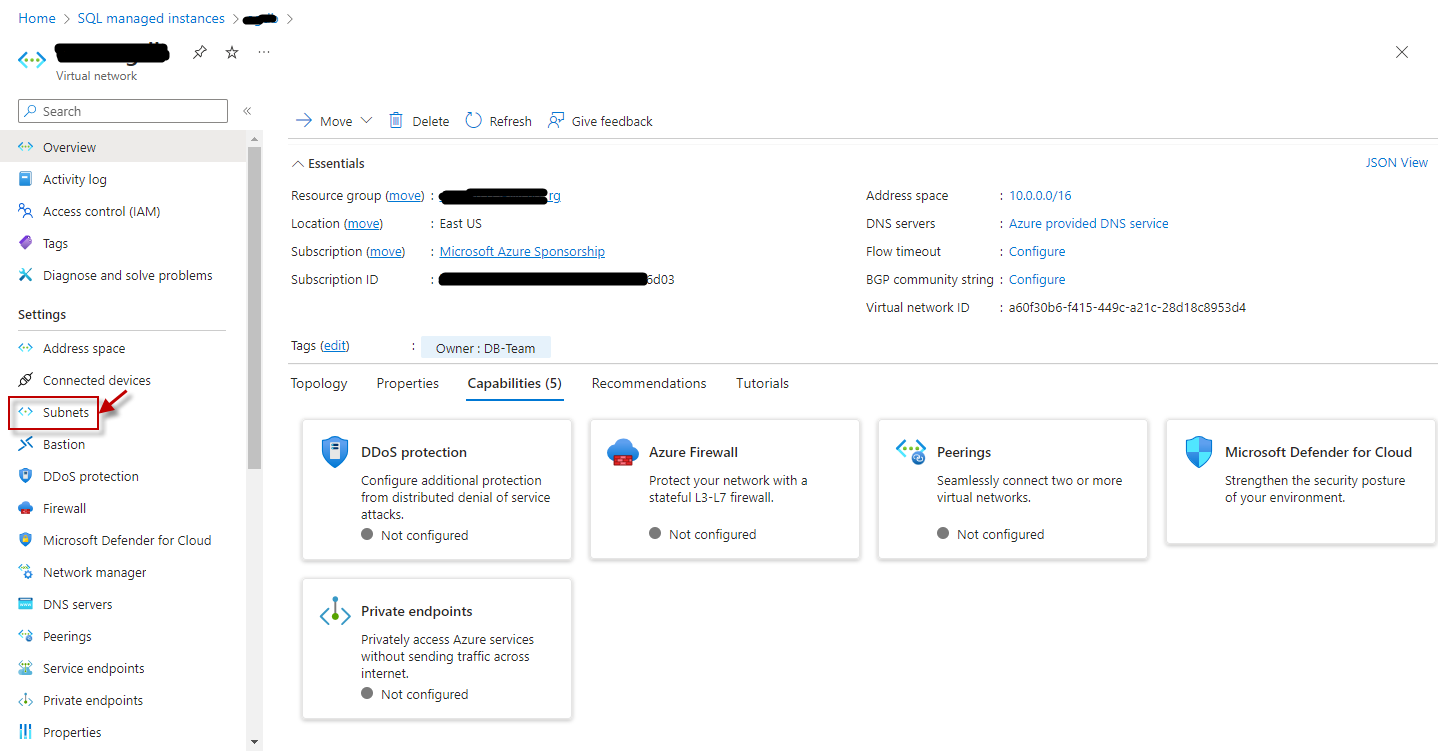Open the Tutorials tab
The width and height of the screenshot is (1438, 751).
click(763, 383)
